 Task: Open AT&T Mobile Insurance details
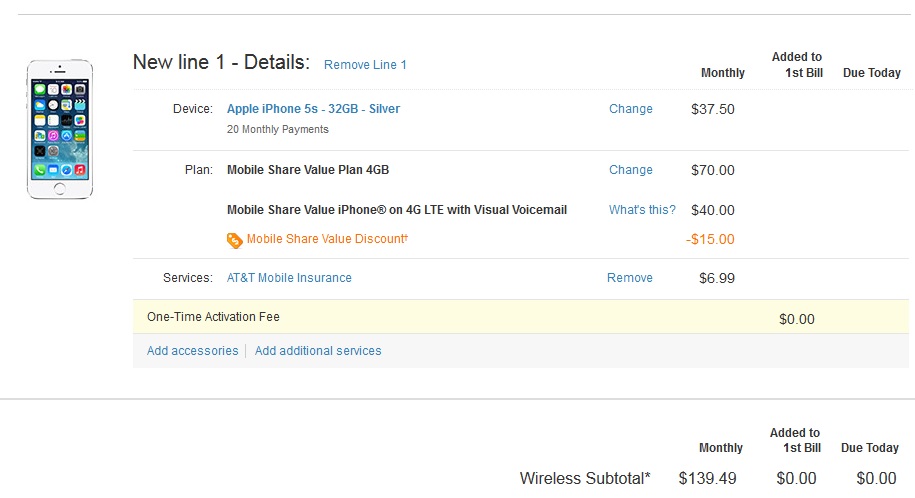[x=289, y=278]
